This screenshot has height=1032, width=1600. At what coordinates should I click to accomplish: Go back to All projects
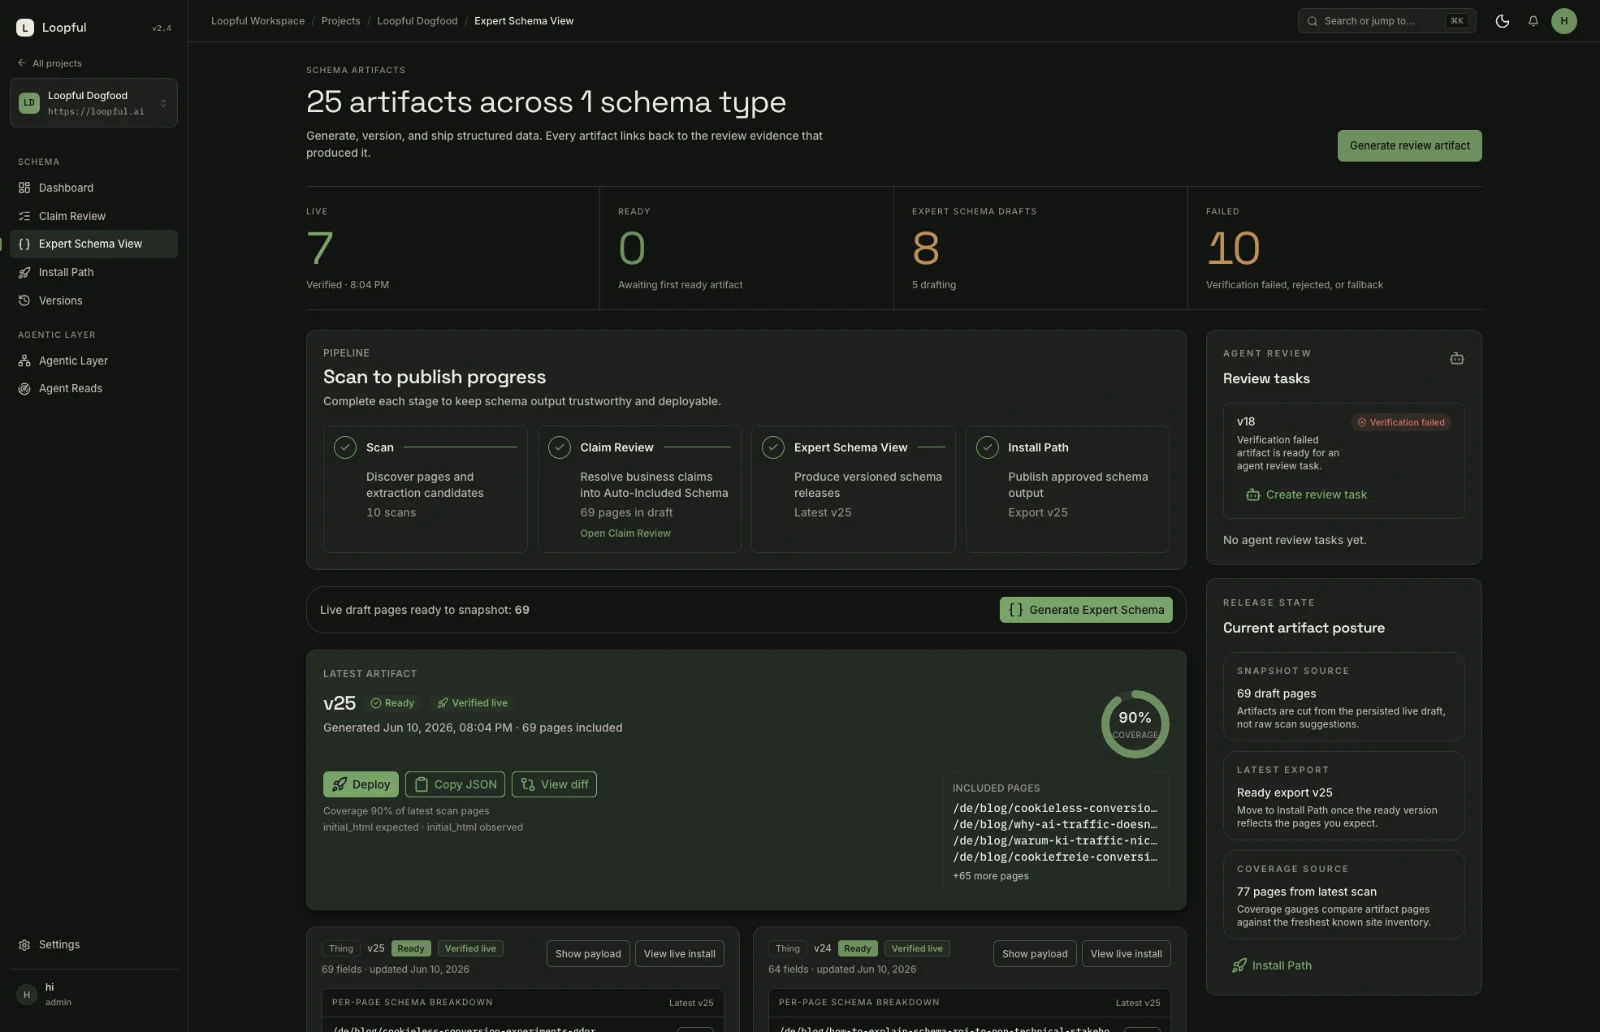tap(50, 63)
